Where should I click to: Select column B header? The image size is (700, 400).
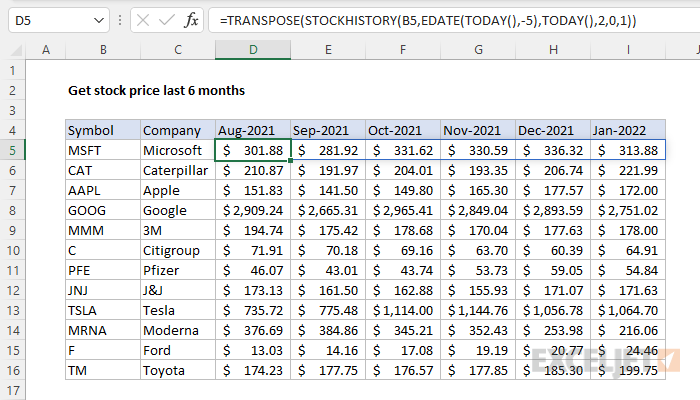102,50
